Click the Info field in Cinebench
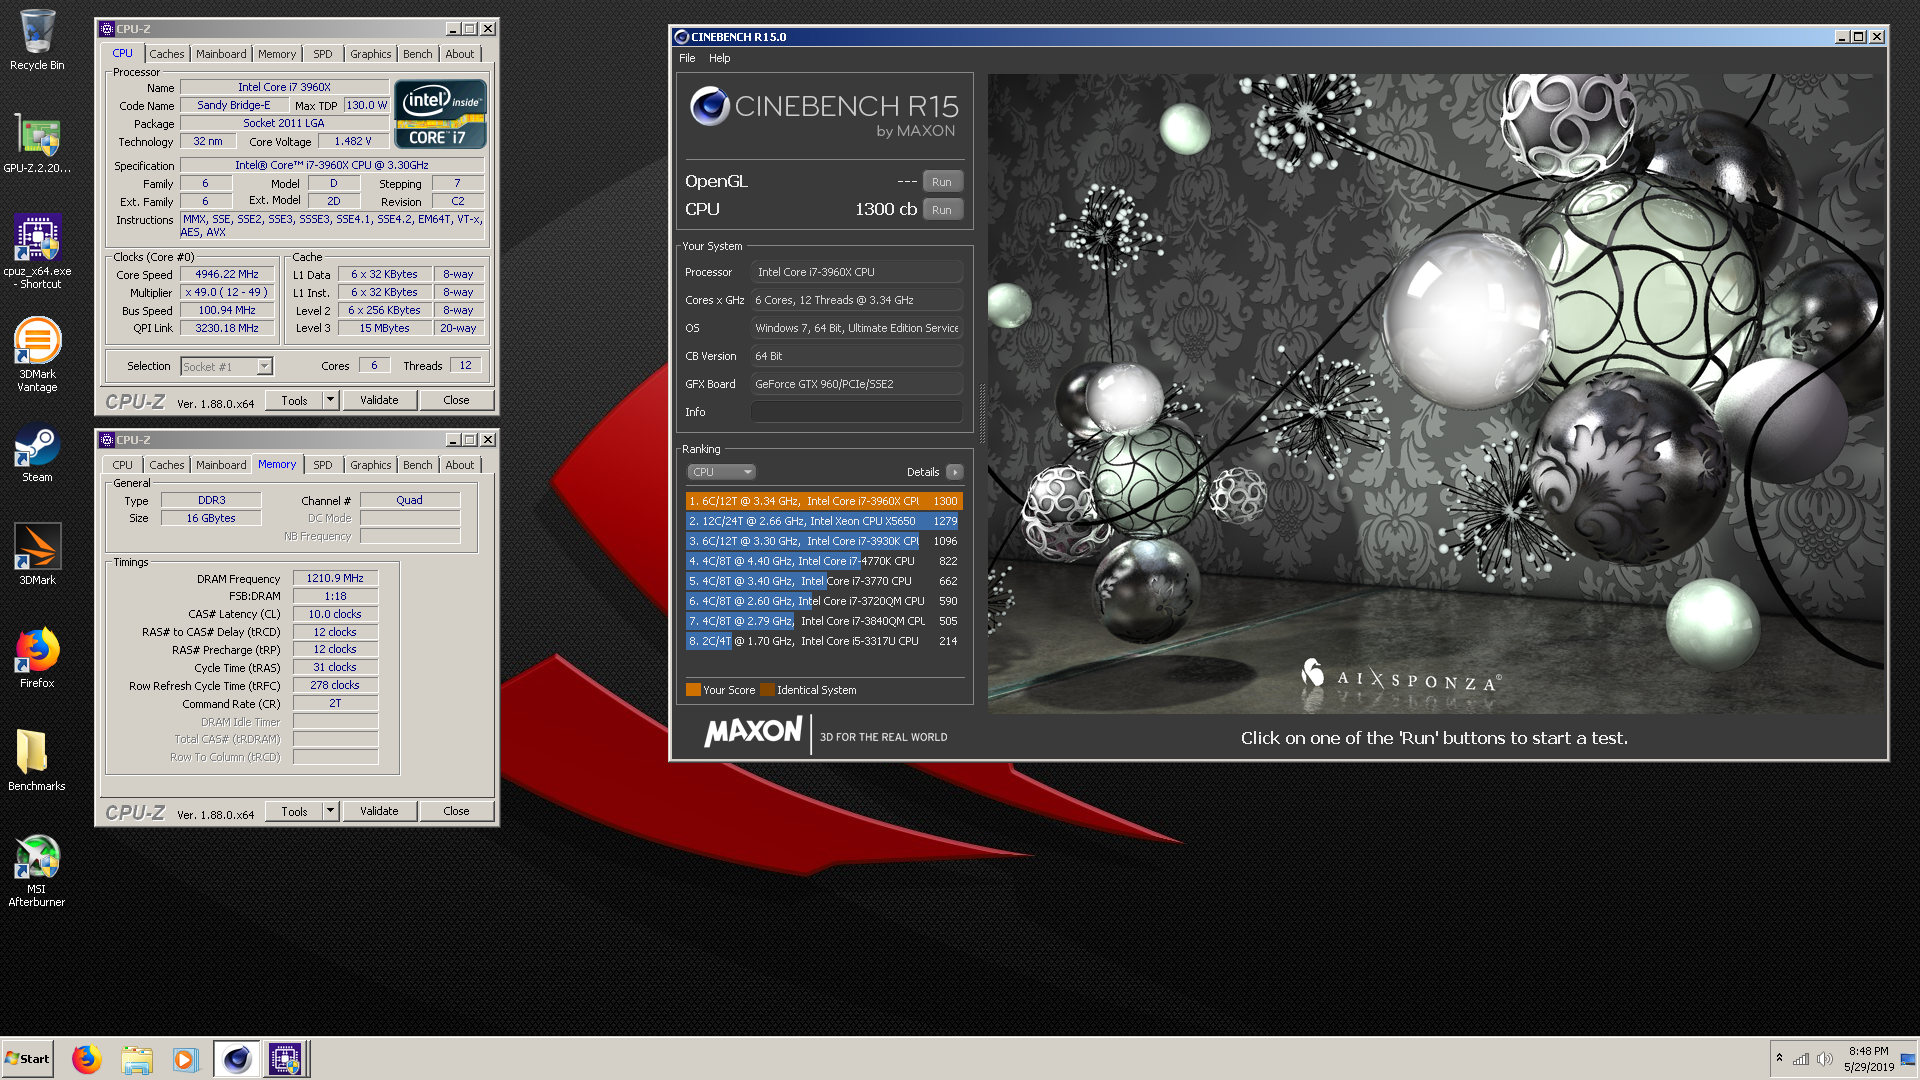Viewport: 1920px width, 1080px height. click(856, 412)
